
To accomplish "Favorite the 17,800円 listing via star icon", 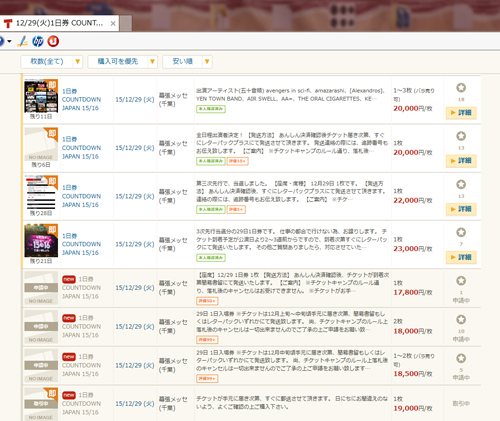I will (x=461, y=281).
